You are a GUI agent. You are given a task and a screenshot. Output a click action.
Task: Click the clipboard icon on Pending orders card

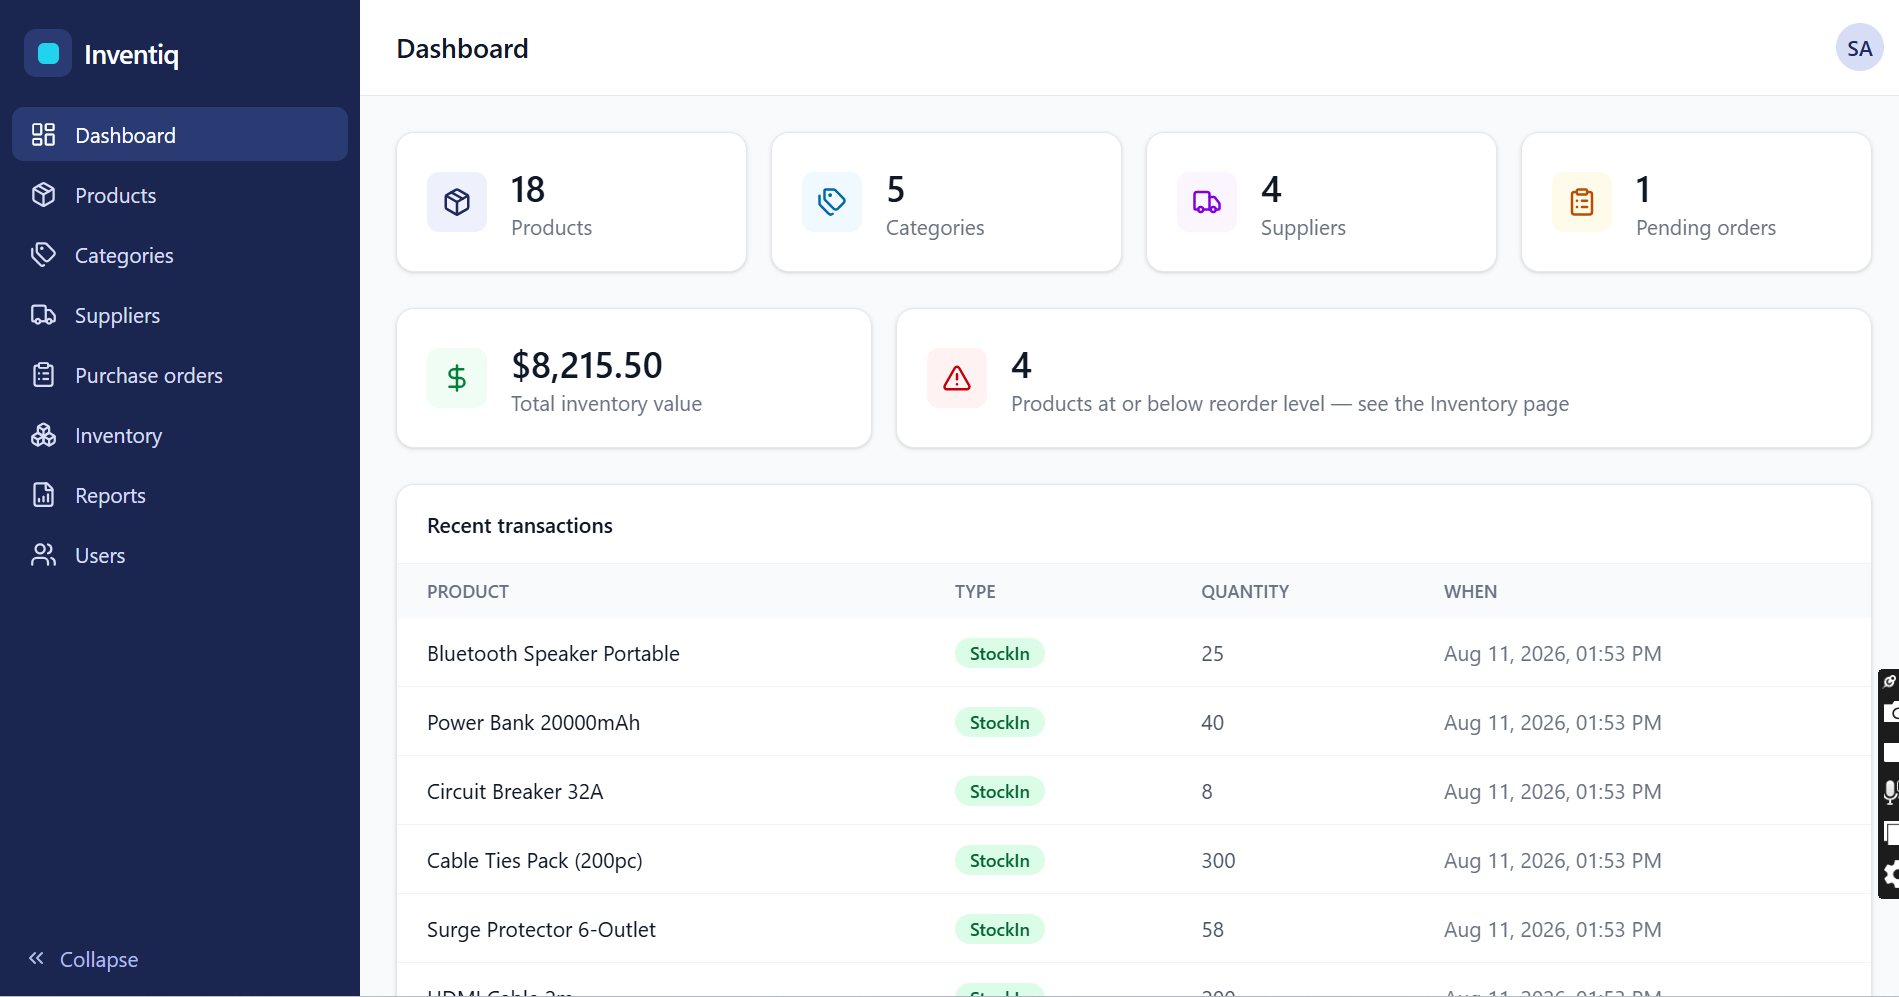pos(1582,202)
